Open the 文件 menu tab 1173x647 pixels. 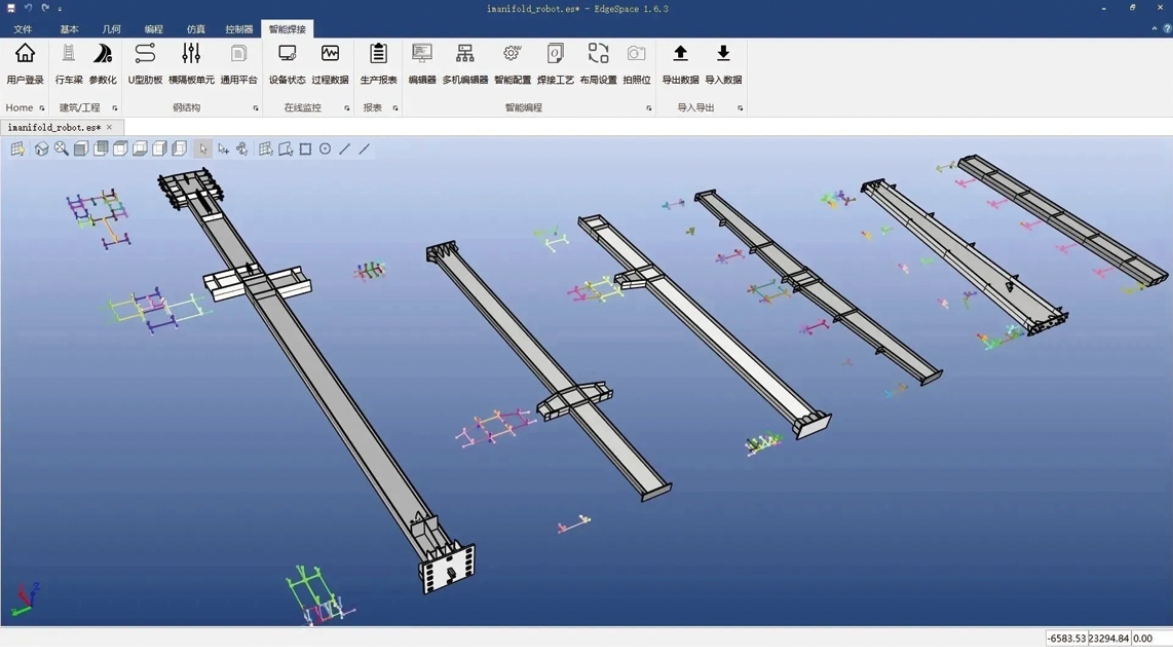[x=22, y=29]
